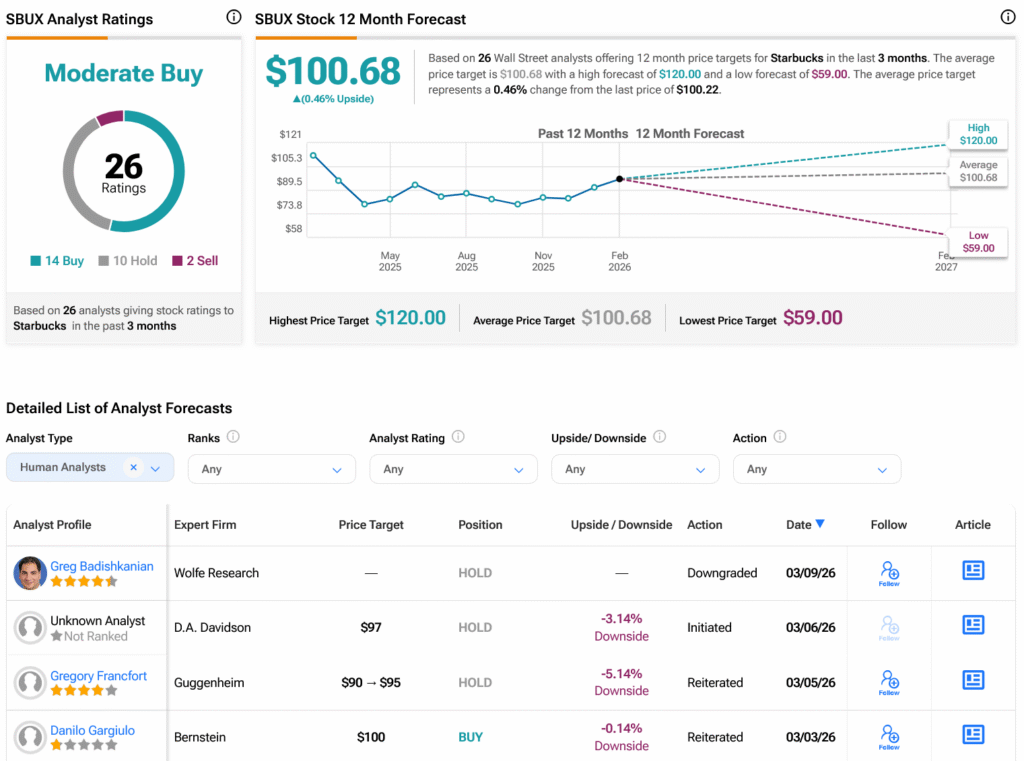Open the 12 Month Forecast info icon
The height and width of the screenshot is (761, 1024).
coord(1008,18)
